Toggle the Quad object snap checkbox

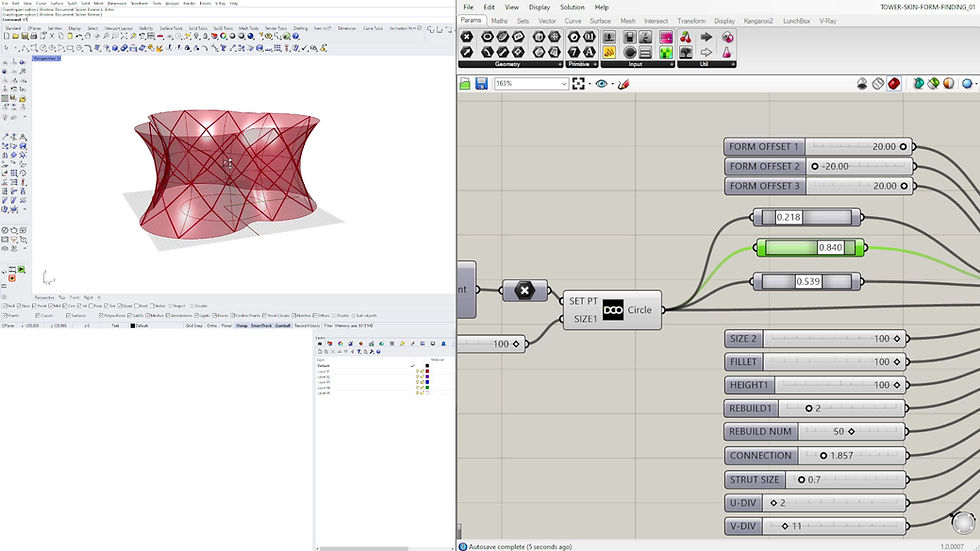[126, 306]
